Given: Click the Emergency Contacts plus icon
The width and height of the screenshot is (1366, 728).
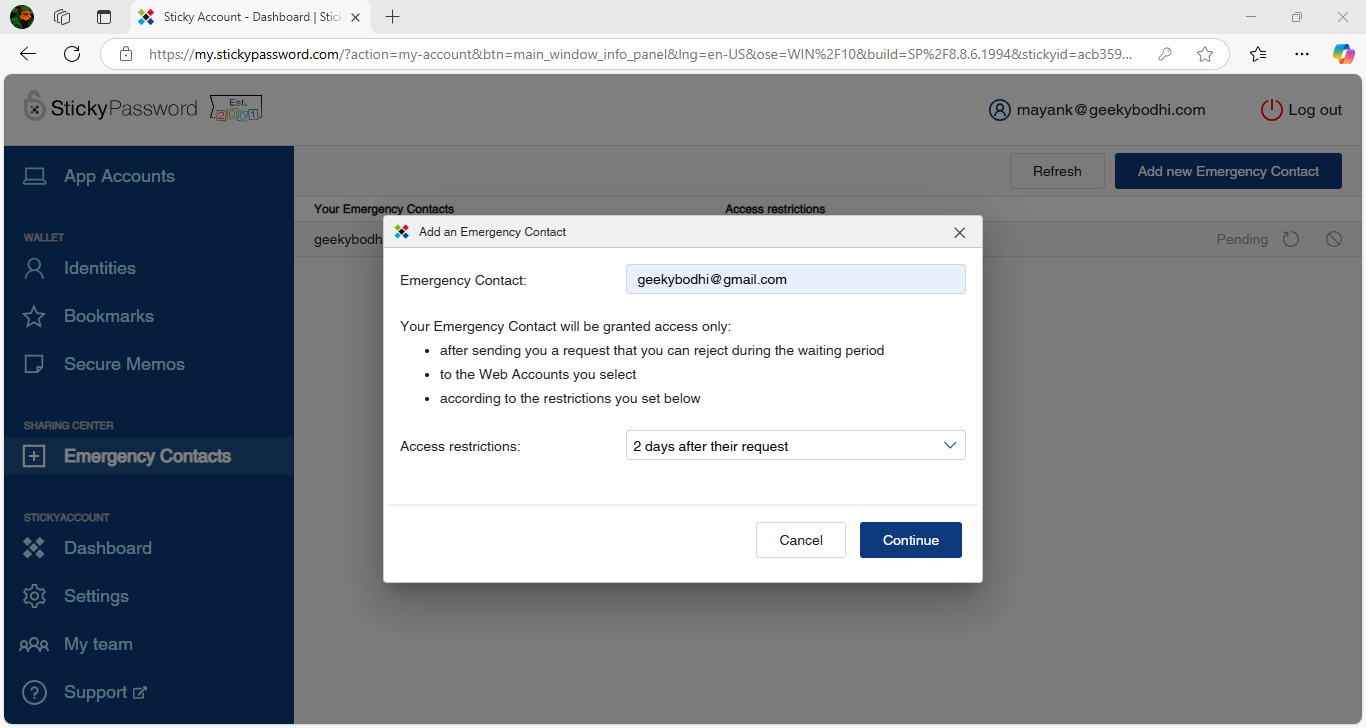Looking at the screenshot, I should pos(34,456).
